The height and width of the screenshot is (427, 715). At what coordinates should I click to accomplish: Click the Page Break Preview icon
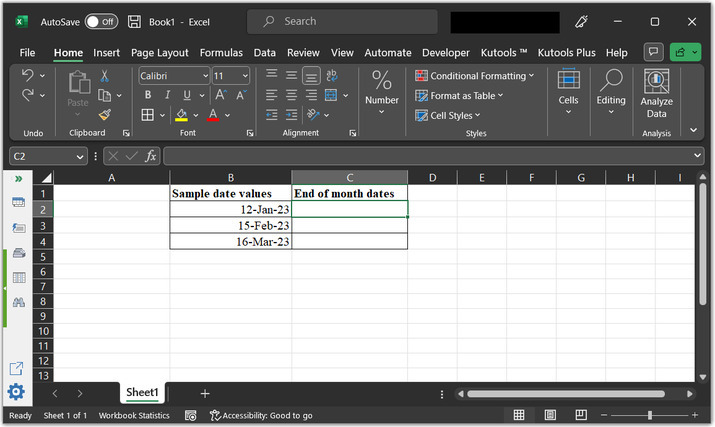tap(581, 415)
